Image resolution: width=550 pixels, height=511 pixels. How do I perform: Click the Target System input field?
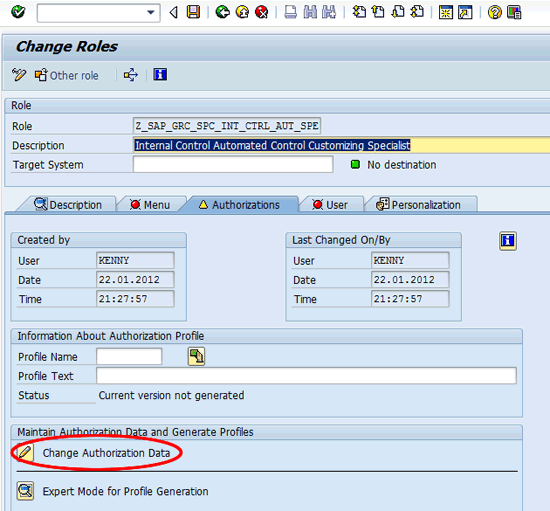pyautogui.click(x=233, y=164)
